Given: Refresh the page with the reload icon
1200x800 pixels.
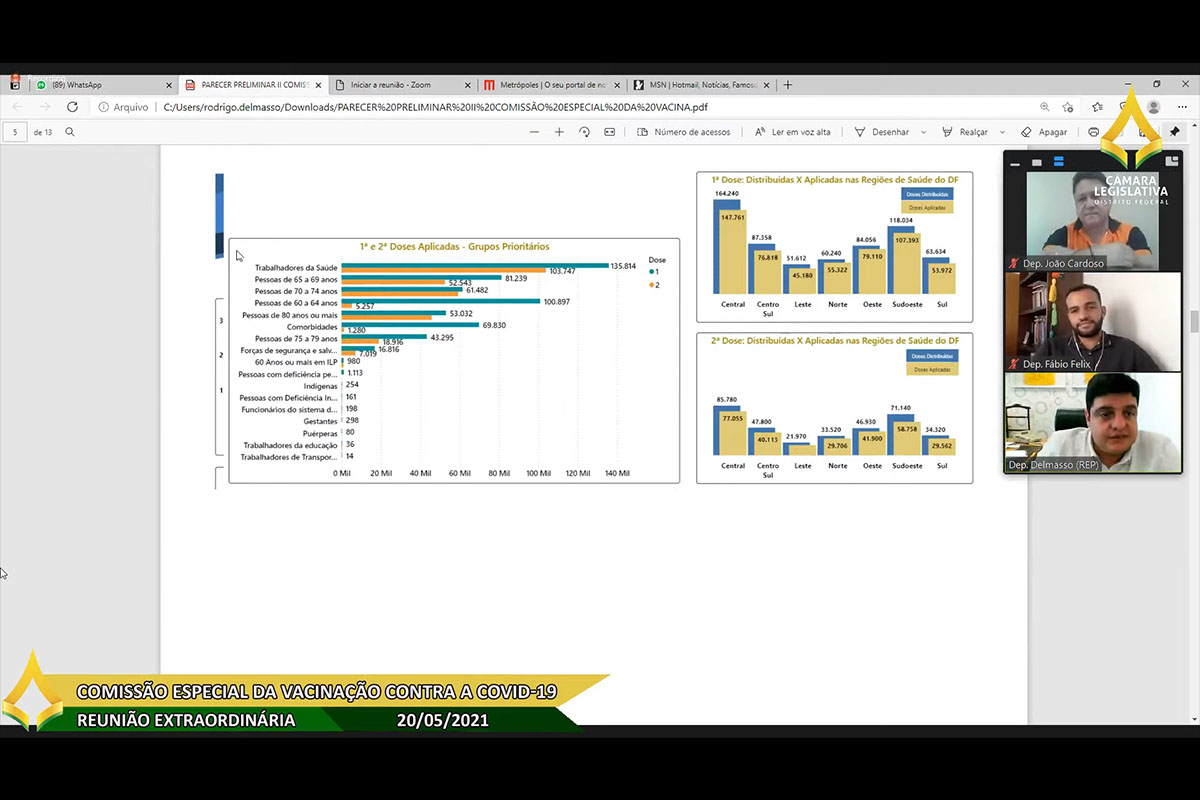Looking at the screenshot, I should pos(72,107).
